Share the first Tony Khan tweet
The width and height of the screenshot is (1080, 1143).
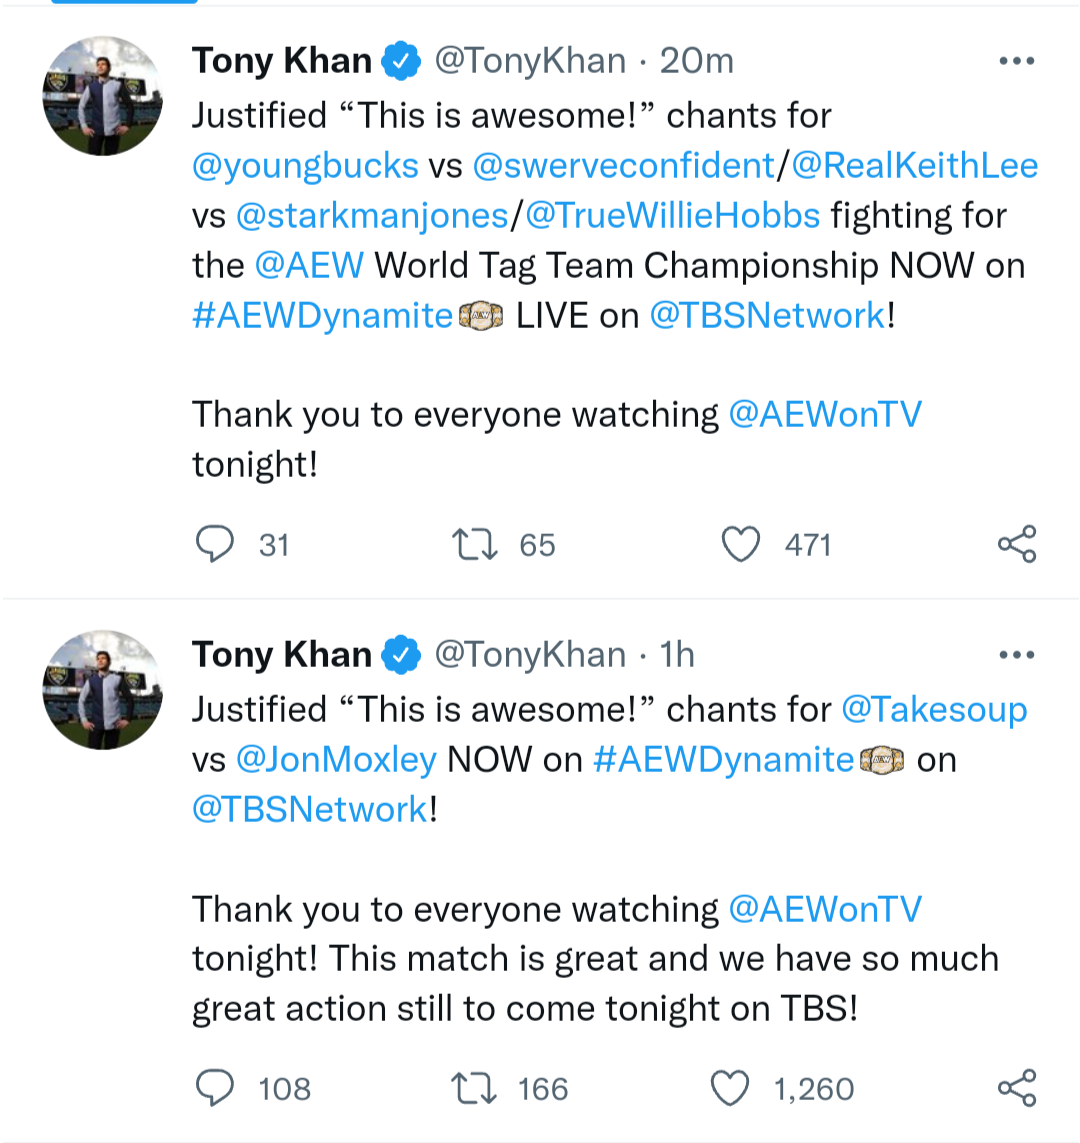tap(1017, 545)
